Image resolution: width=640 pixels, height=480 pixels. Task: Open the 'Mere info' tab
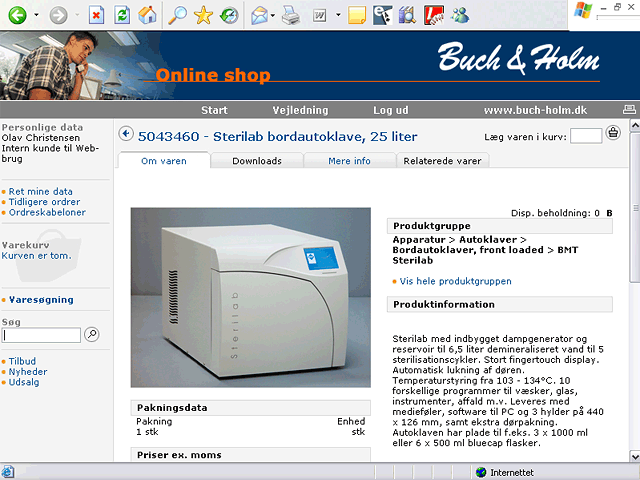[x=349, y=161]
